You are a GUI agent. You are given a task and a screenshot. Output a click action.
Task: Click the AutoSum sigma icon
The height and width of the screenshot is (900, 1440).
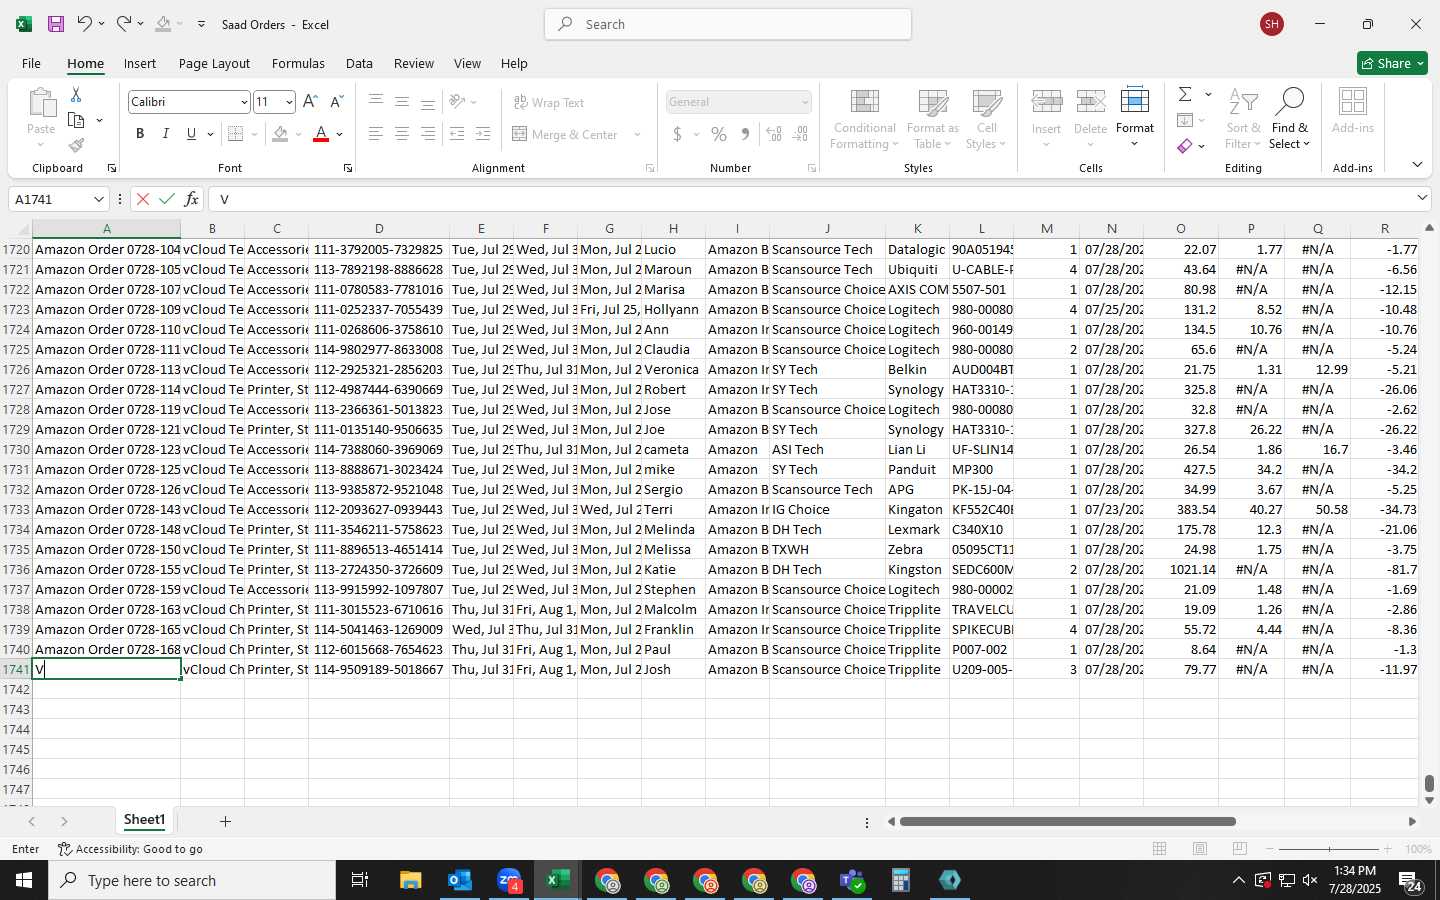coord(1185,94)
